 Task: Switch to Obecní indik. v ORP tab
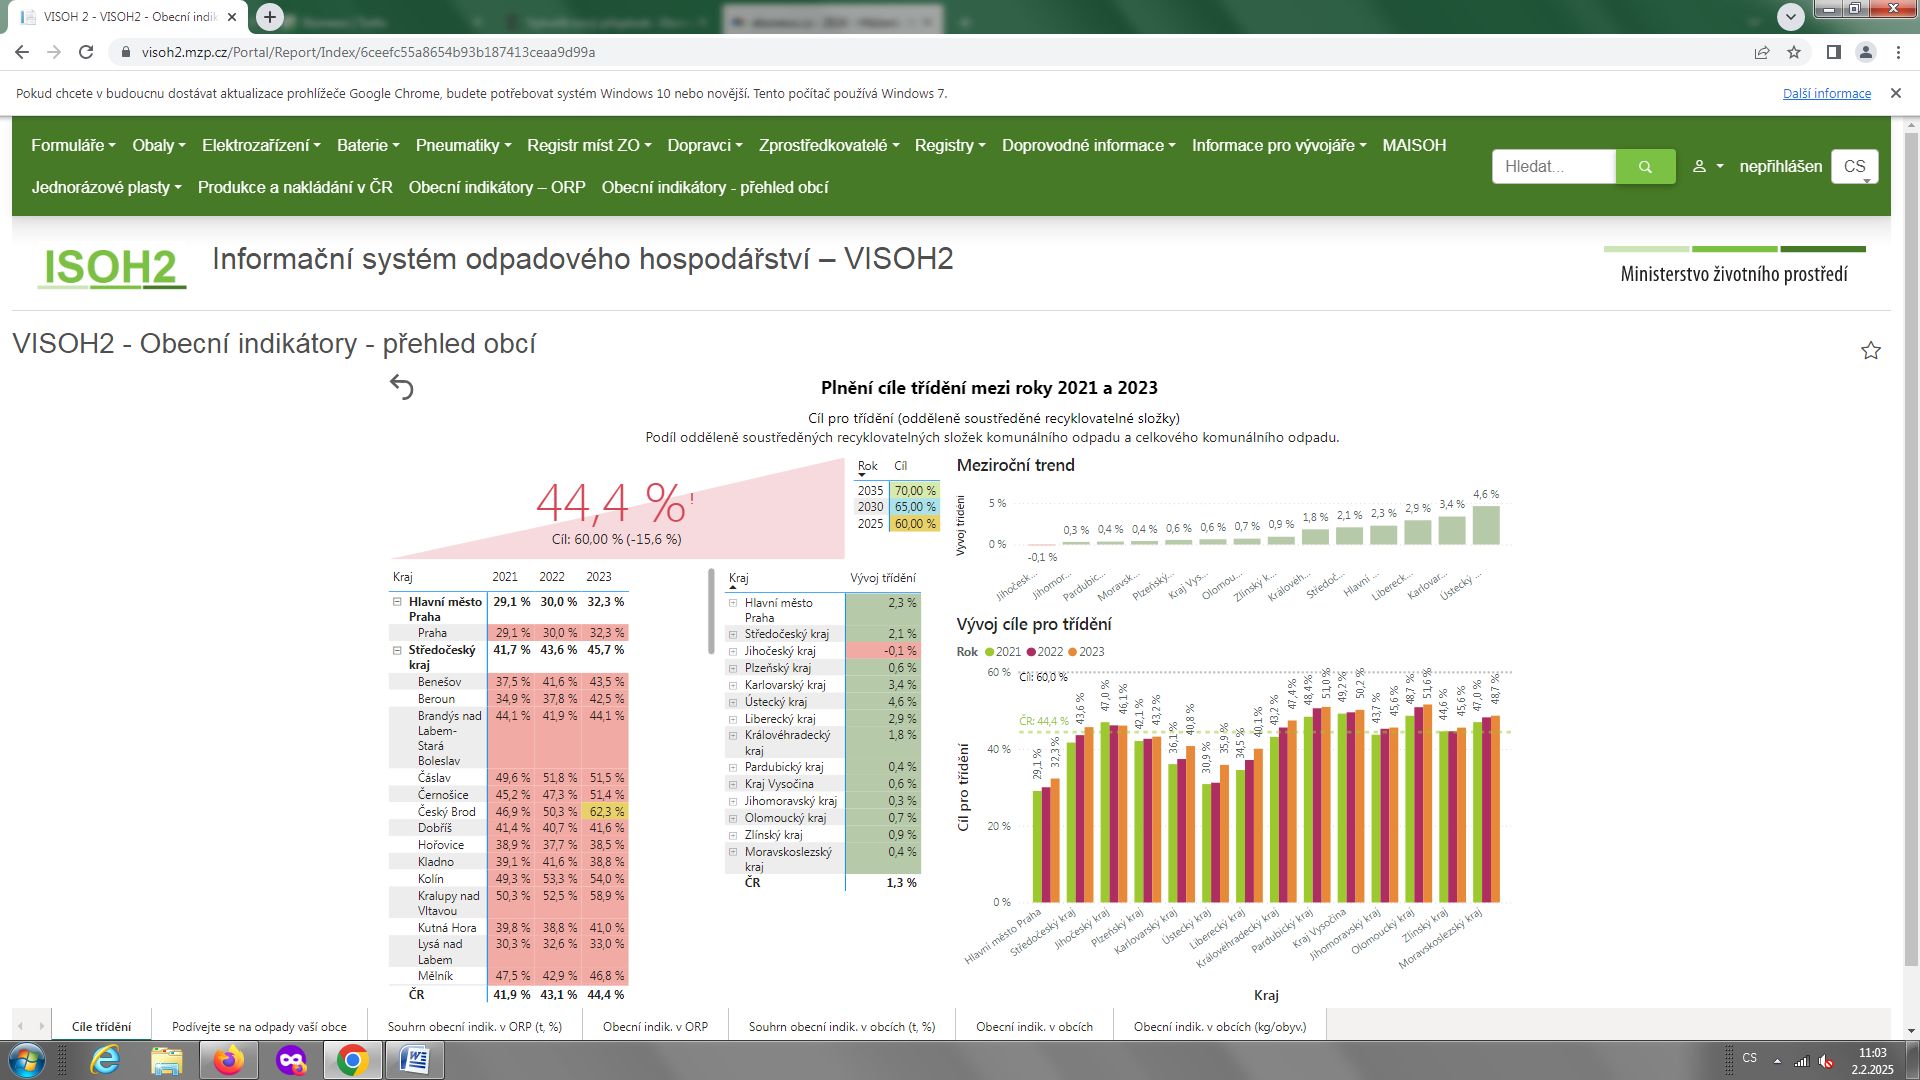[x=655, y=1027]
